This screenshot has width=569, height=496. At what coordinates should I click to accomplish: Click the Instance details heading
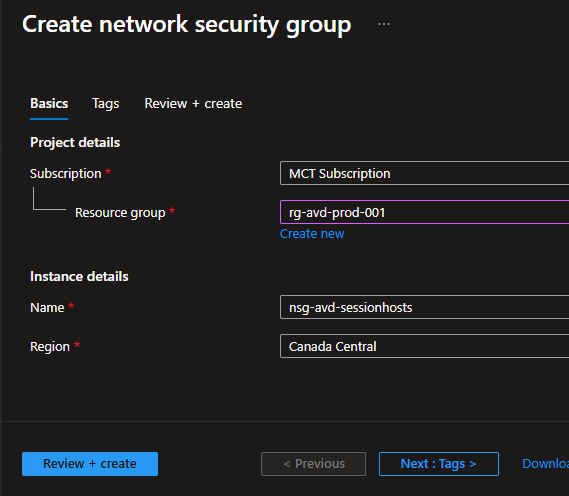[79, 276]
